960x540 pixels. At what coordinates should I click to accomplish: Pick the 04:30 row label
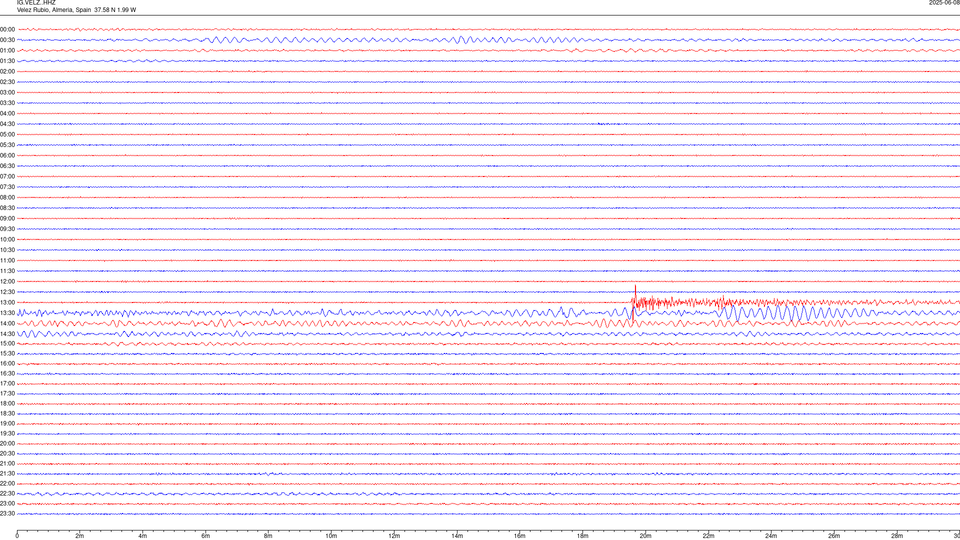7,124
